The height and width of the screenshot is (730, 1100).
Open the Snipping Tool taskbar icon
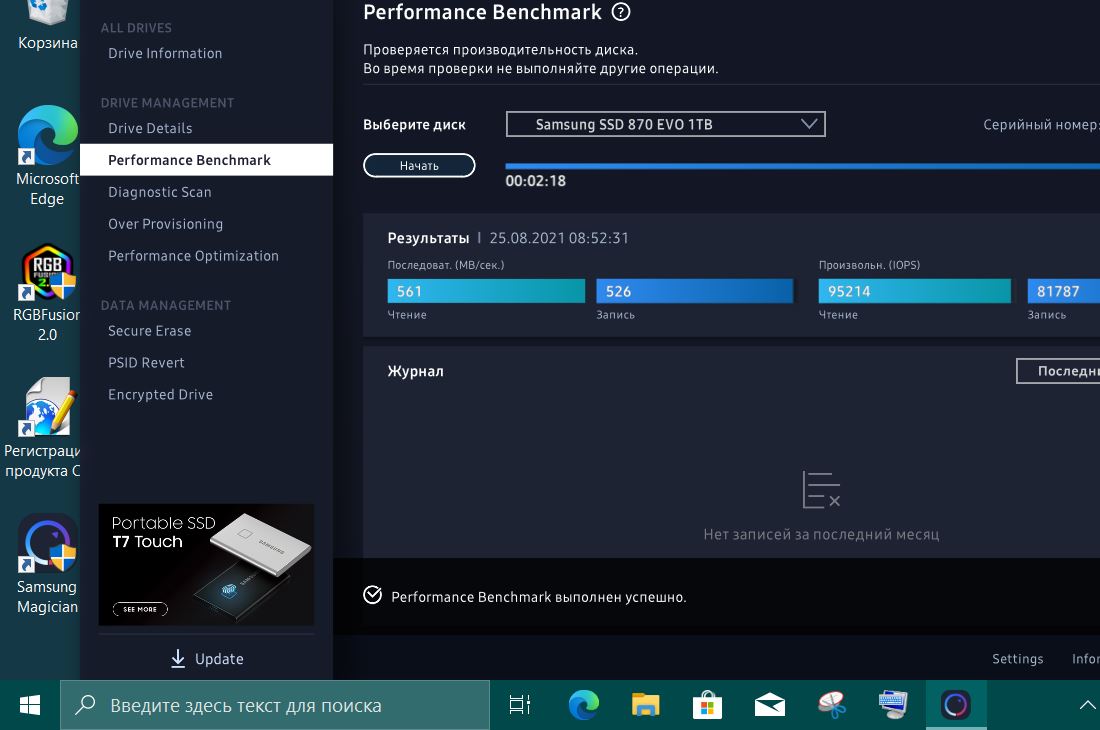point(832,705)
